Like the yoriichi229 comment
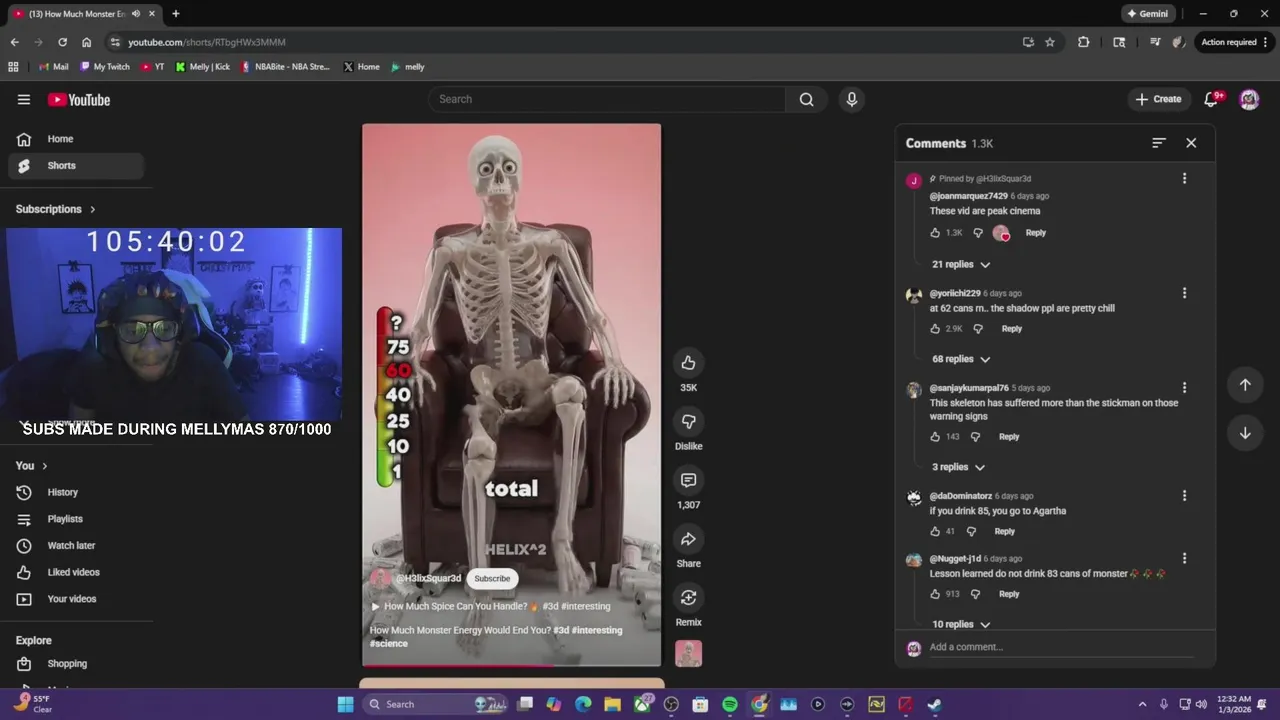This screenshot has height=720, width=1280. (x=935, y=329)
